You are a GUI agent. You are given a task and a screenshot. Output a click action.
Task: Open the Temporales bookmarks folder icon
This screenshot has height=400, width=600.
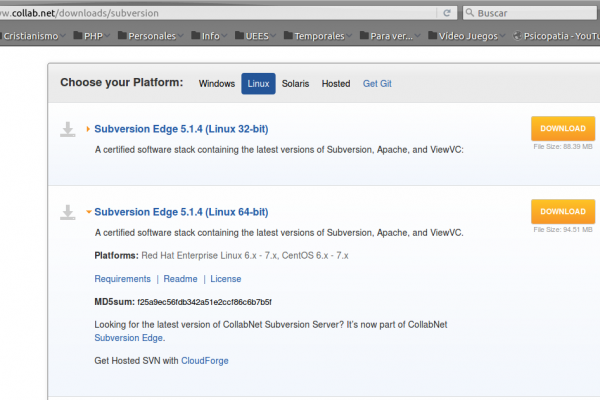[288, 36]
